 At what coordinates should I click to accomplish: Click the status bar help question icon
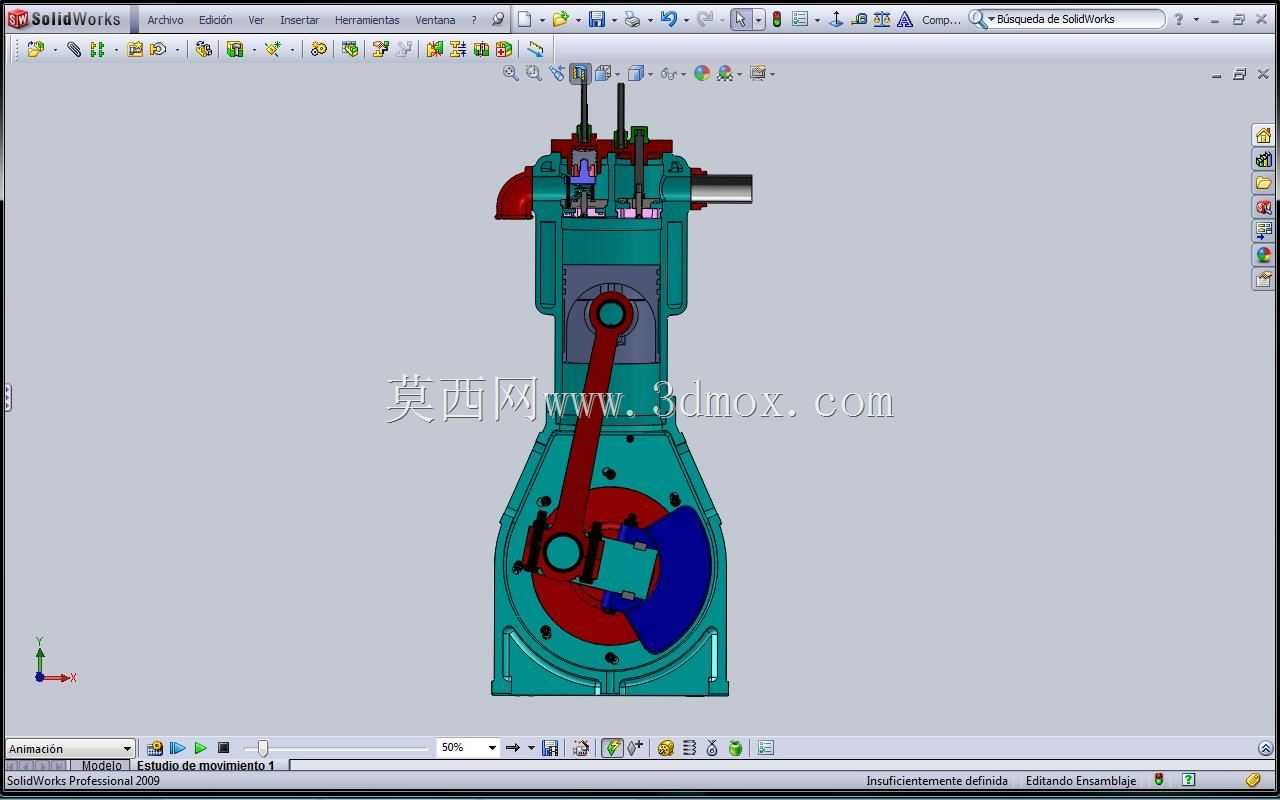(1189, 780)
